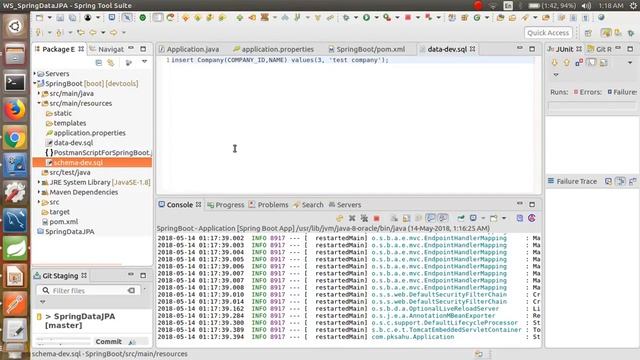Click the Save icon in main toolbar
This screenshot has height=360, width=640.
[x=60, y=18]
